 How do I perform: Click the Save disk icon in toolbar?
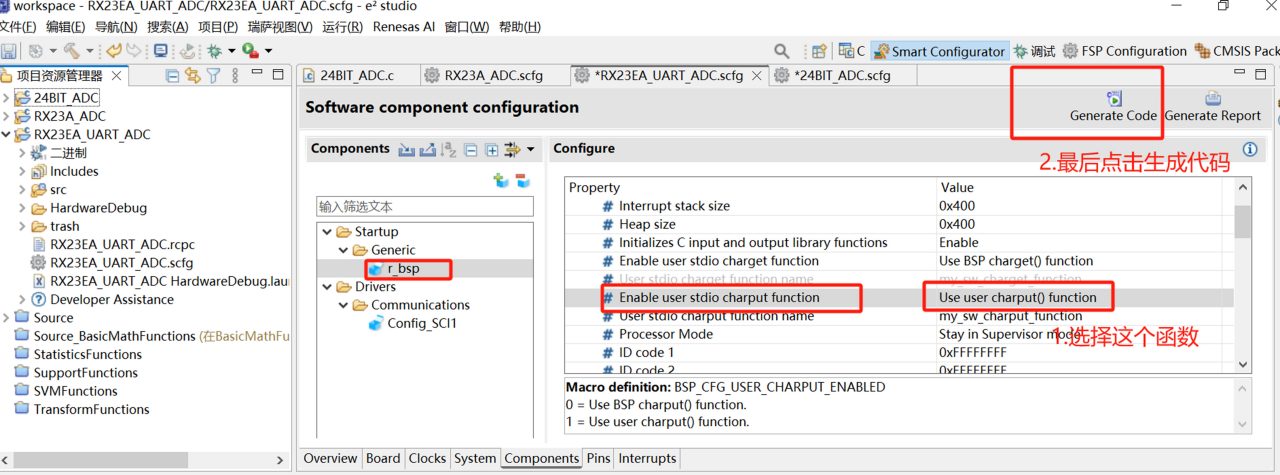9,51
